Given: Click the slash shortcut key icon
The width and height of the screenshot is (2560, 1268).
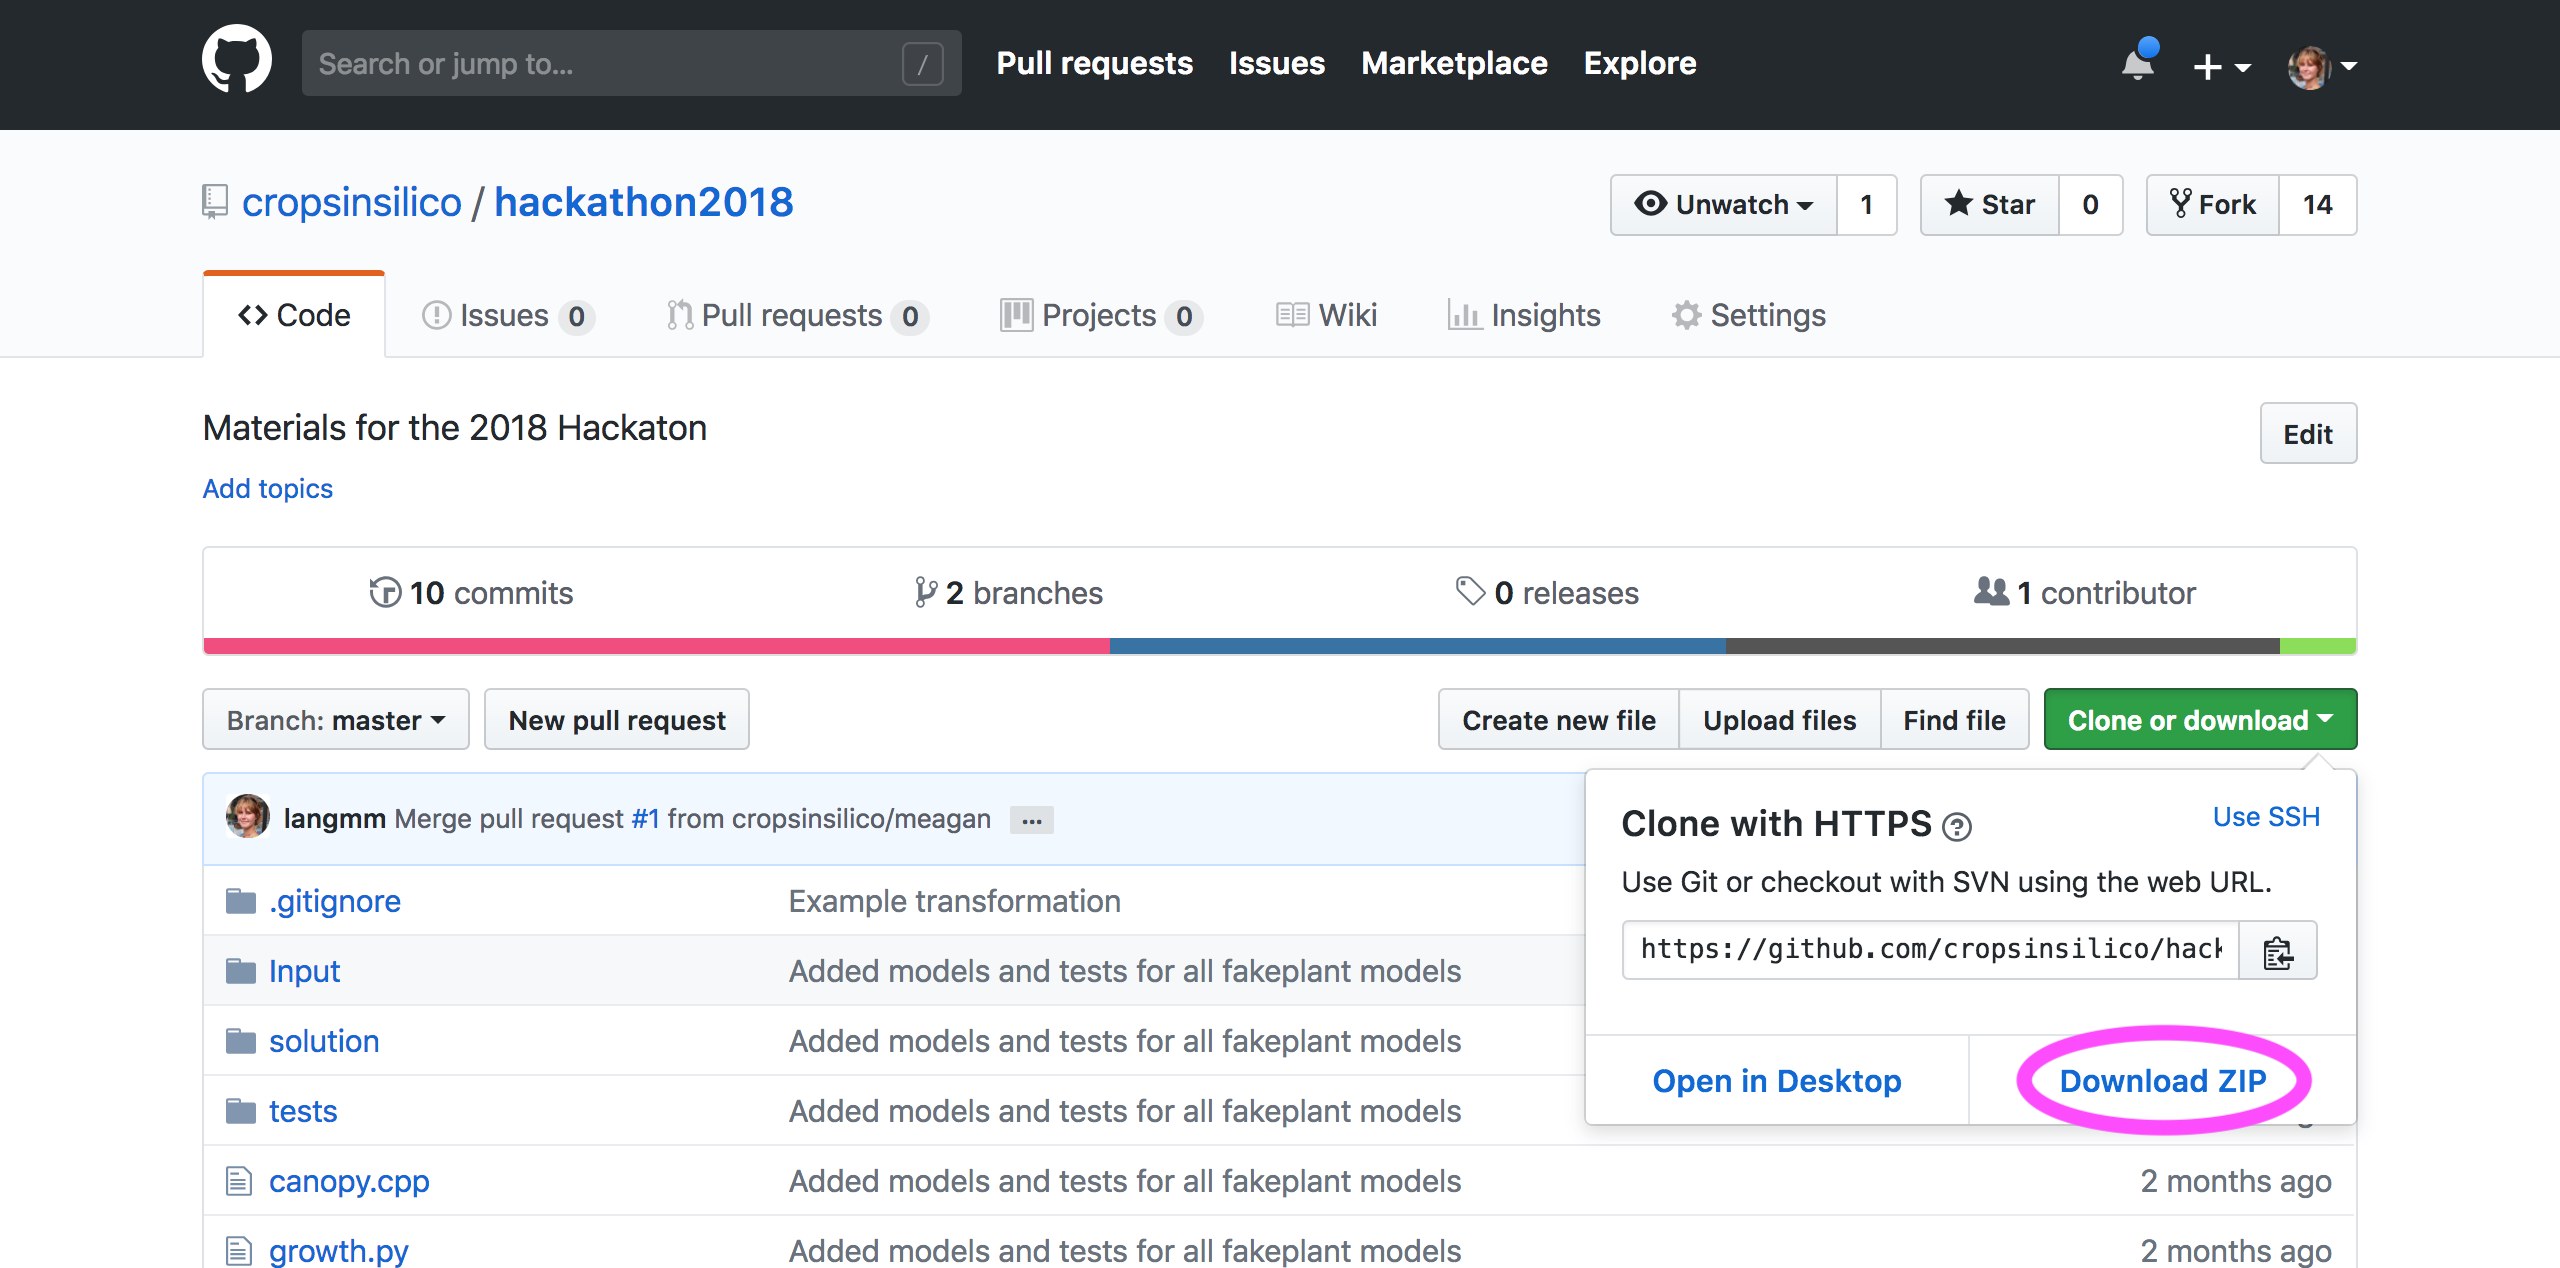Looking at the screenshot, I should [x=922, y=64].
